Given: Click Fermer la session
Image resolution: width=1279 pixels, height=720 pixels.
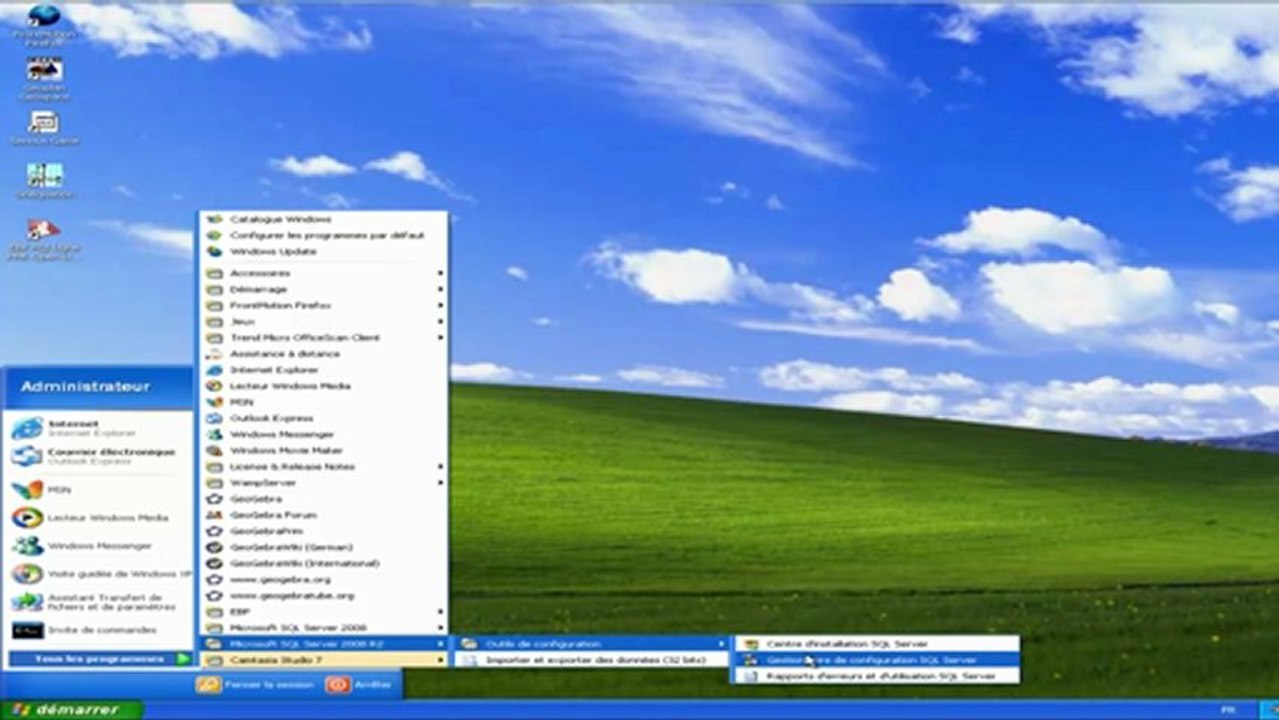Looking at the screenshot, I should (x=253, y=685).
